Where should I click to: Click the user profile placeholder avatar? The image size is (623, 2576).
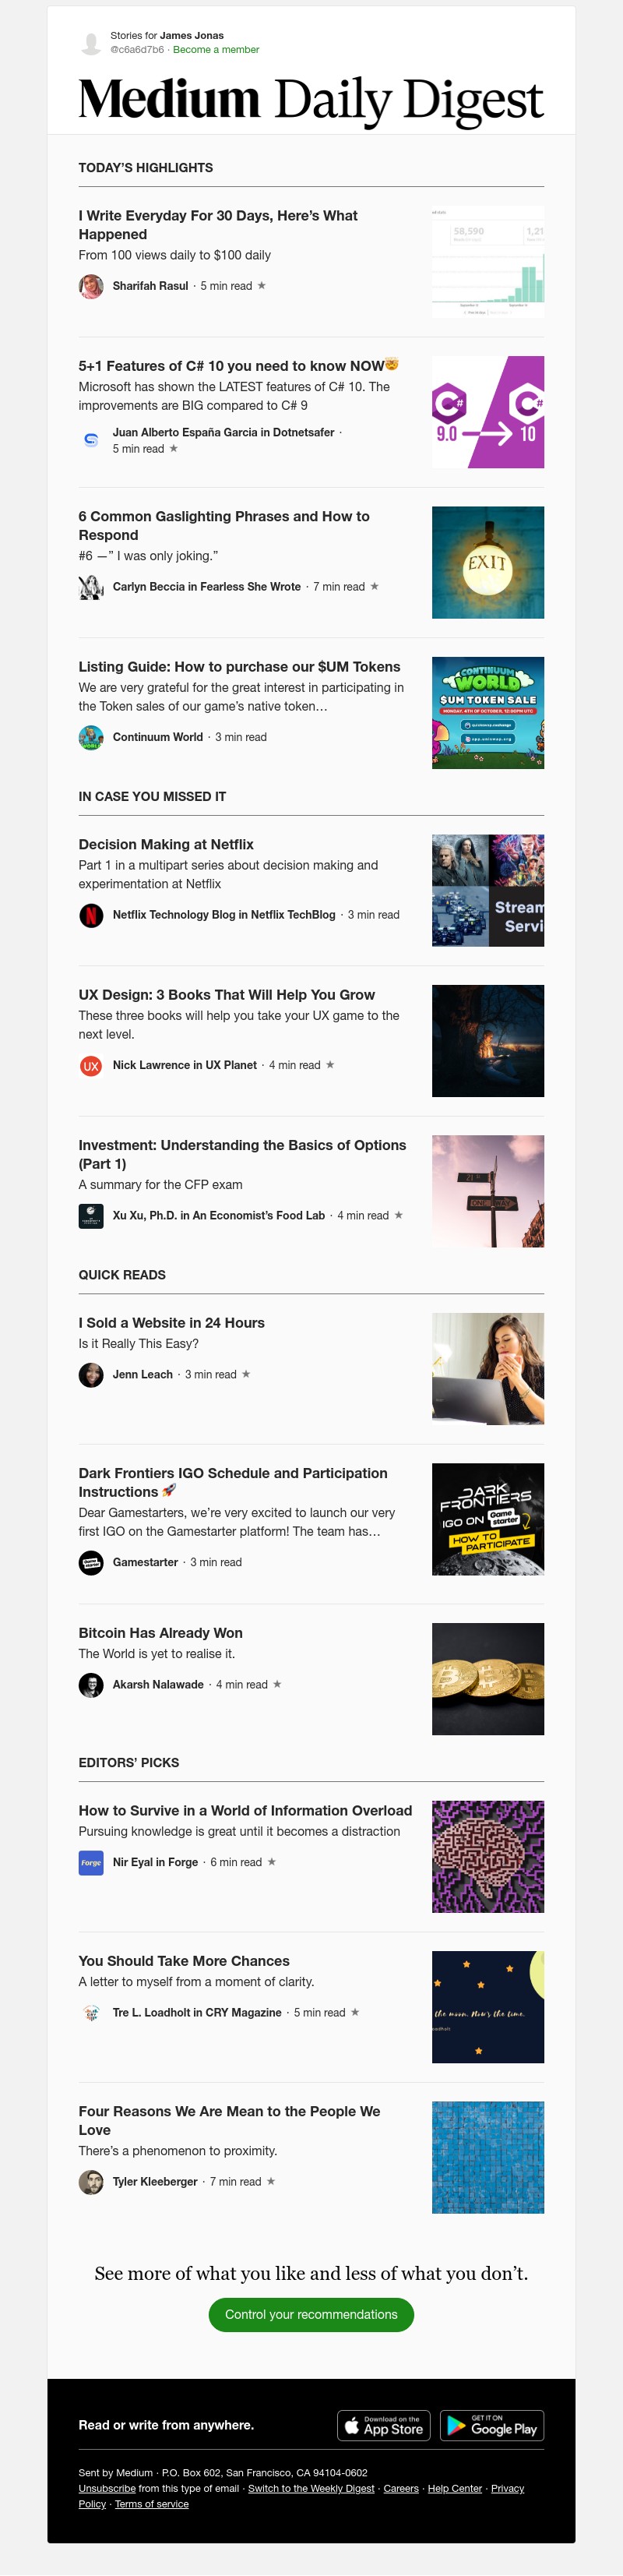tap(91, 43)
